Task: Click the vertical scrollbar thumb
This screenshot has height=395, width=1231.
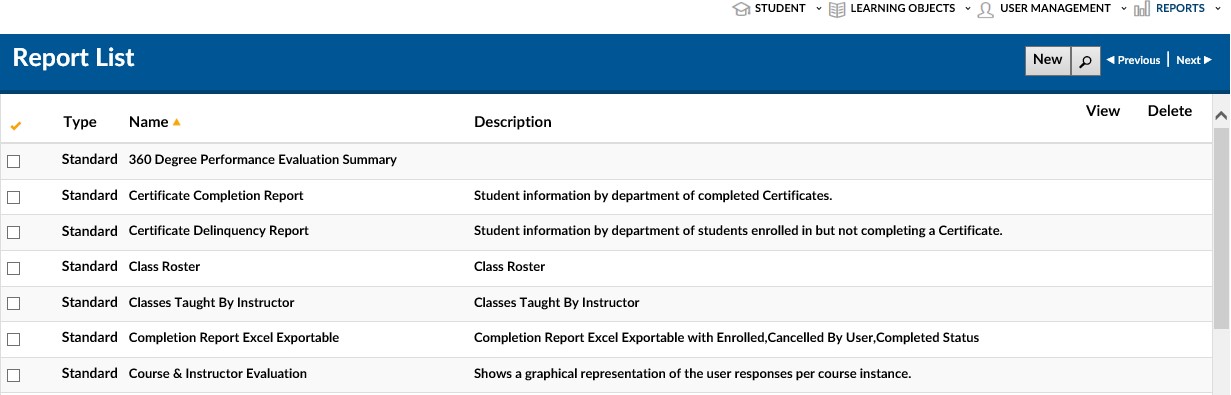Action: (1221, 227)
